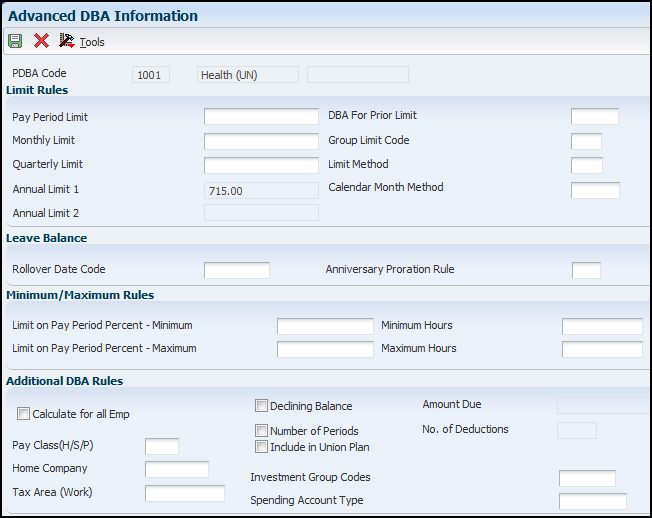This screenshot has height=518, width=652.
Task: Click the Annual Limit 2 field
Action: [x=261, y=212]
